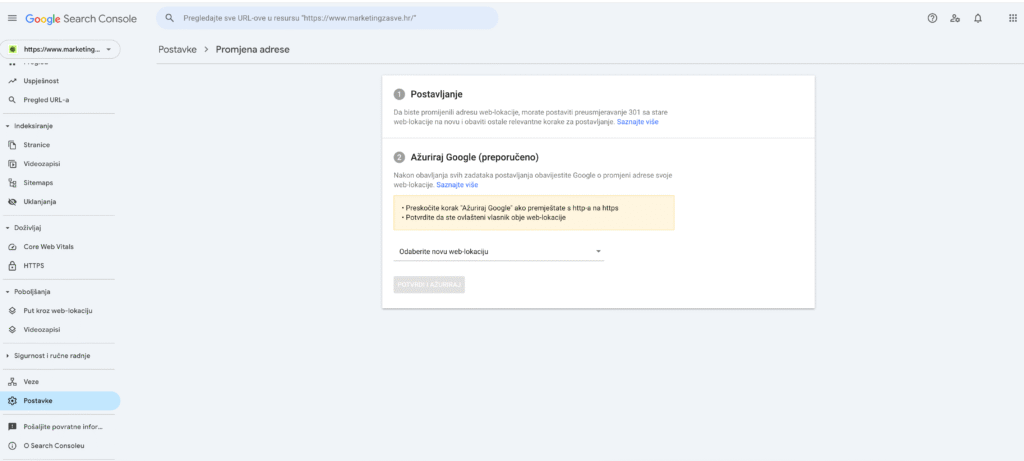Click 'Saznajte više' link under Postavljanje
Image resolution: width=1024 pixels, height=461 pixels.
[x=637, y=121]
